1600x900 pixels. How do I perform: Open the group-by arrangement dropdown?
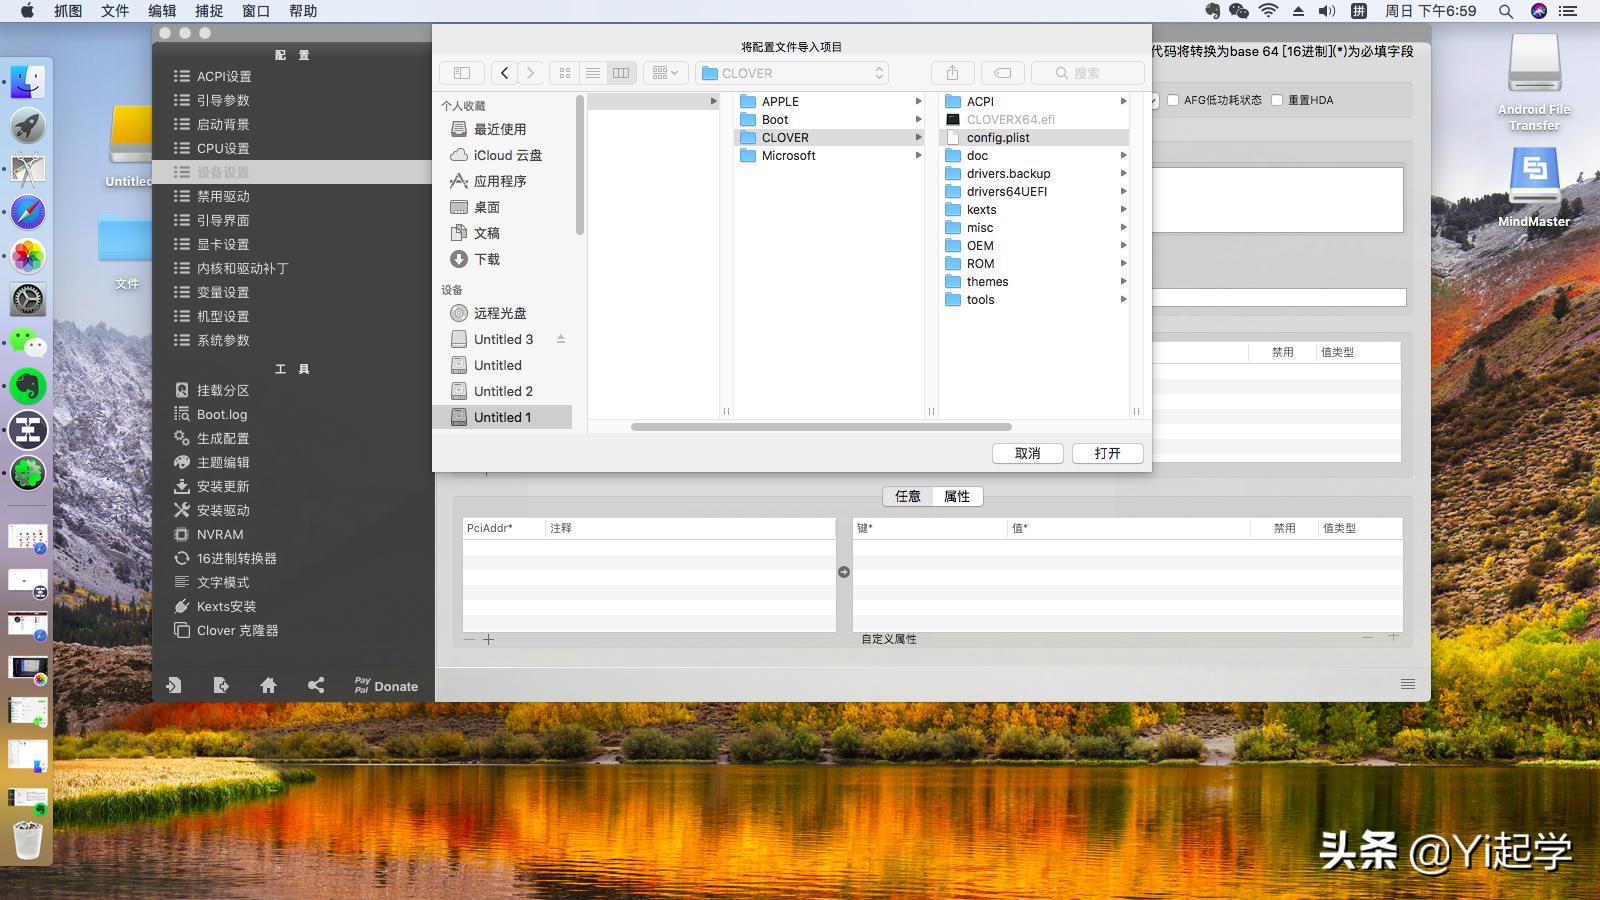[x=665, y=73]
